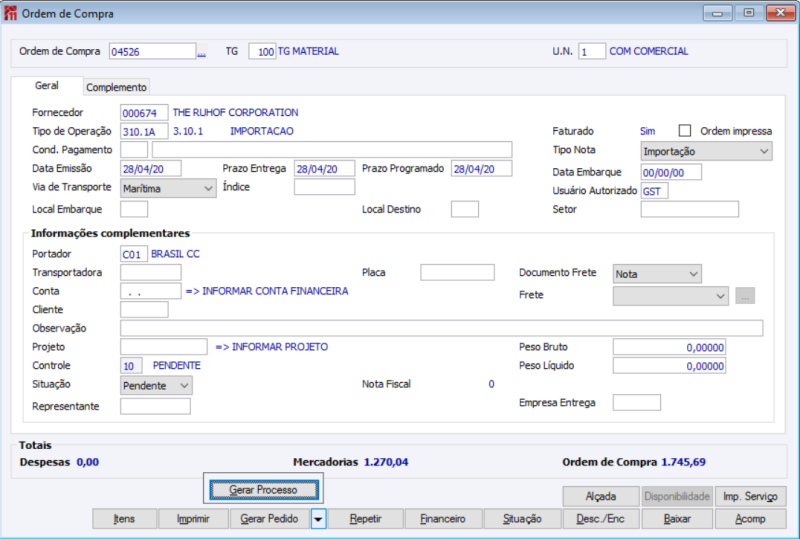
Task: Expand the Situação dropdown
Action: pos(156,386)
